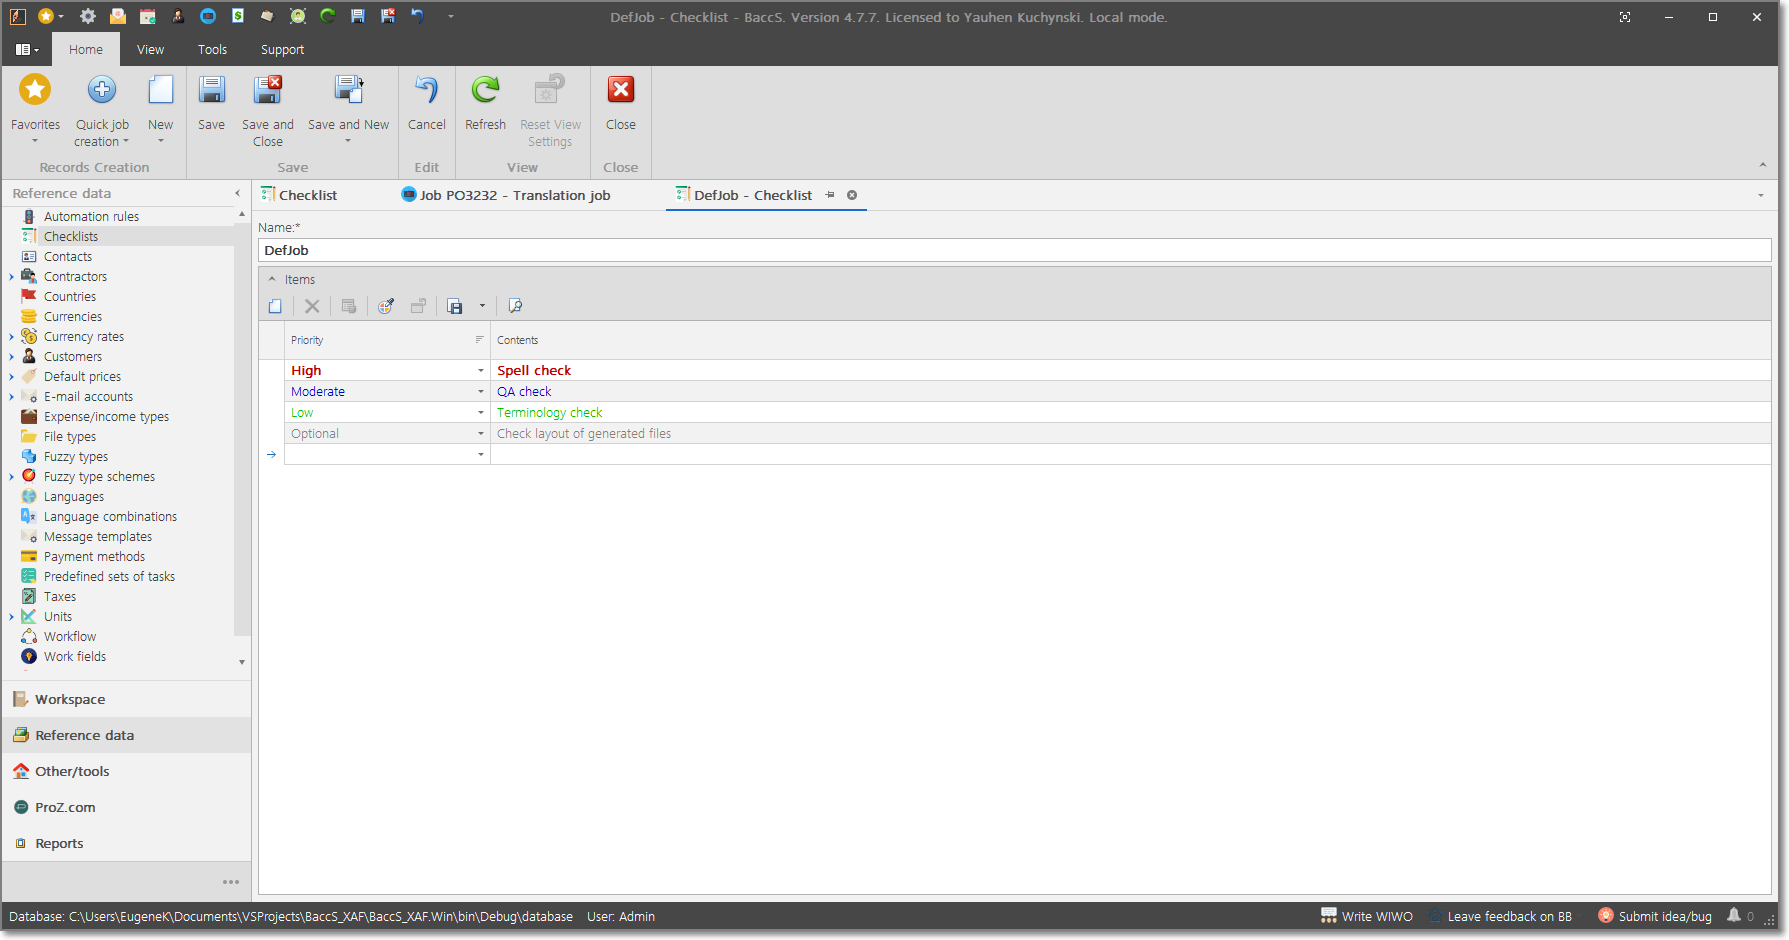The width and height of the screenshot is (1789, 940).
Task: Click the color picker icon in Items toolbar
Action: (x=386, y=306)
